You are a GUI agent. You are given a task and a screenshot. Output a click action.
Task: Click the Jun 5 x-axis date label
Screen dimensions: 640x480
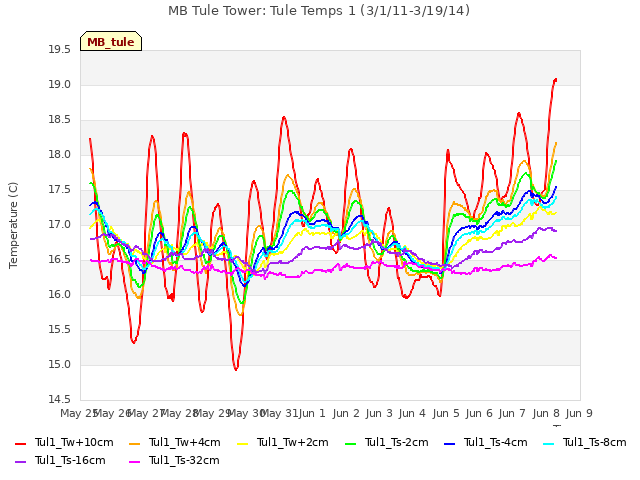[x=446, y=413]
